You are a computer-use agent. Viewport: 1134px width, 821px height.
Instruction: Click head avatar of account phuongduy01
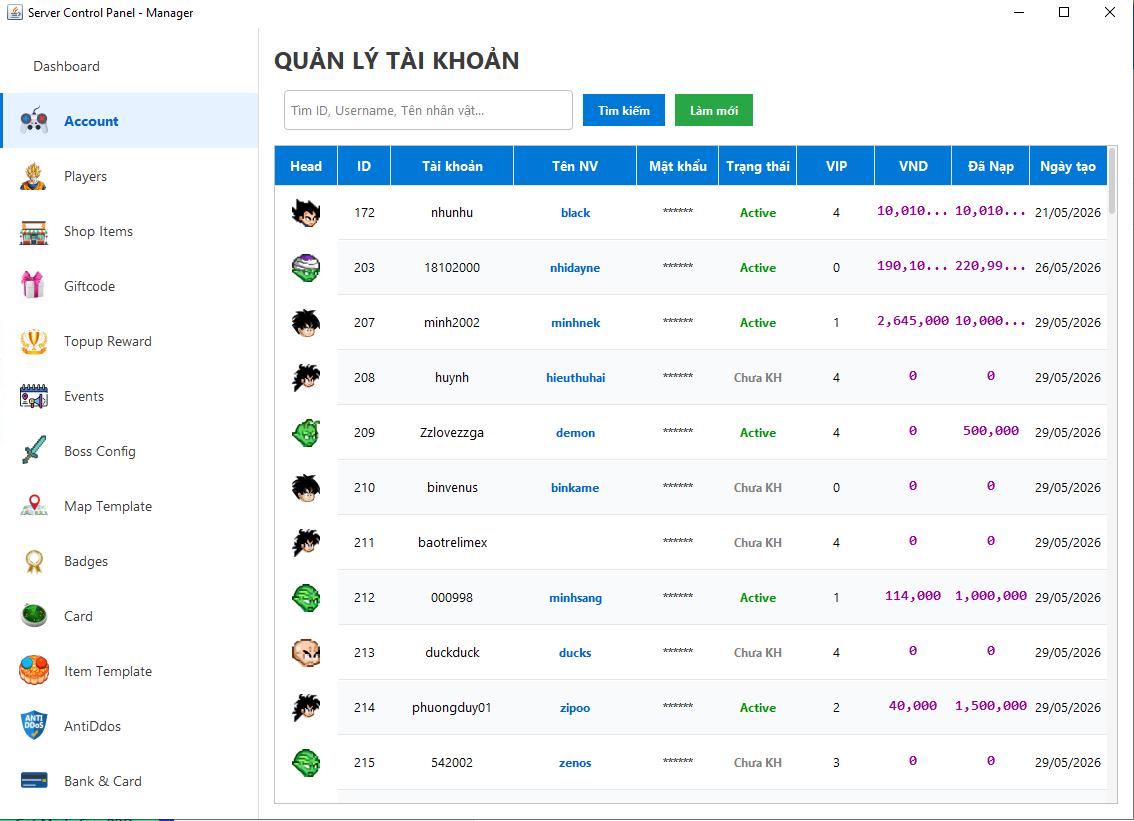coord(306,707)
